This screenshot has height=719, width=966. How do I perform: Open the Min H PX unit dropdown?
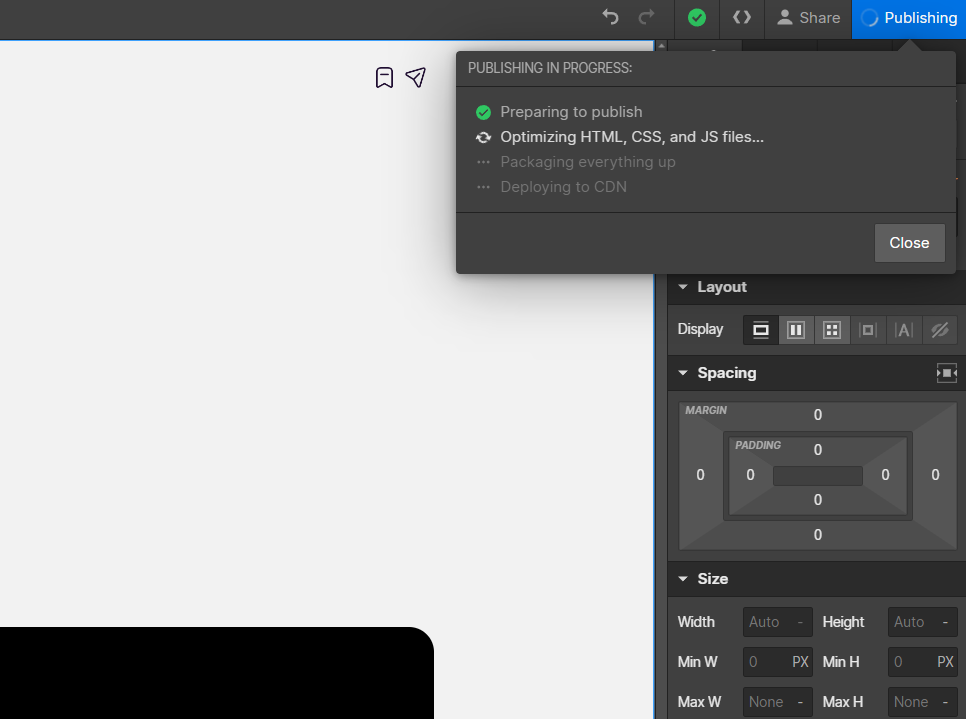click(945, 662)
